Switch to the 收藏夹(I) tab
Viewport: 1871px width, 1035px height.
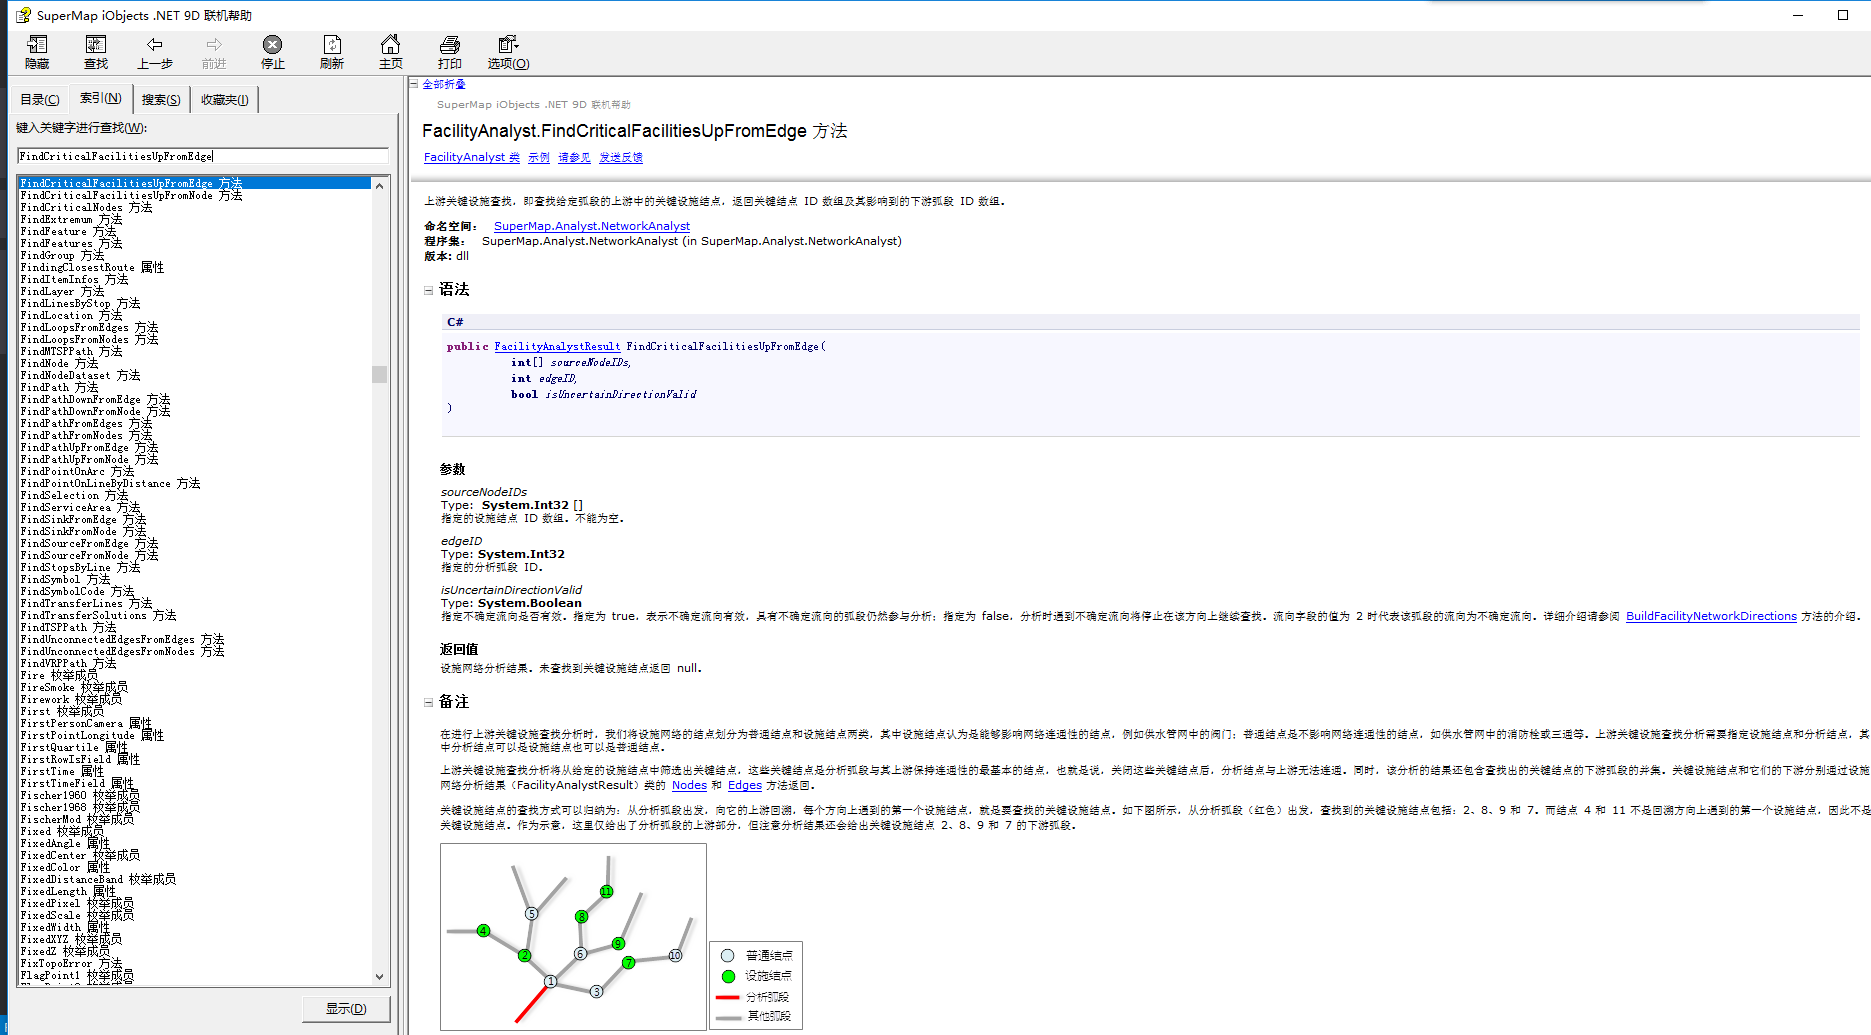point(225,99)
